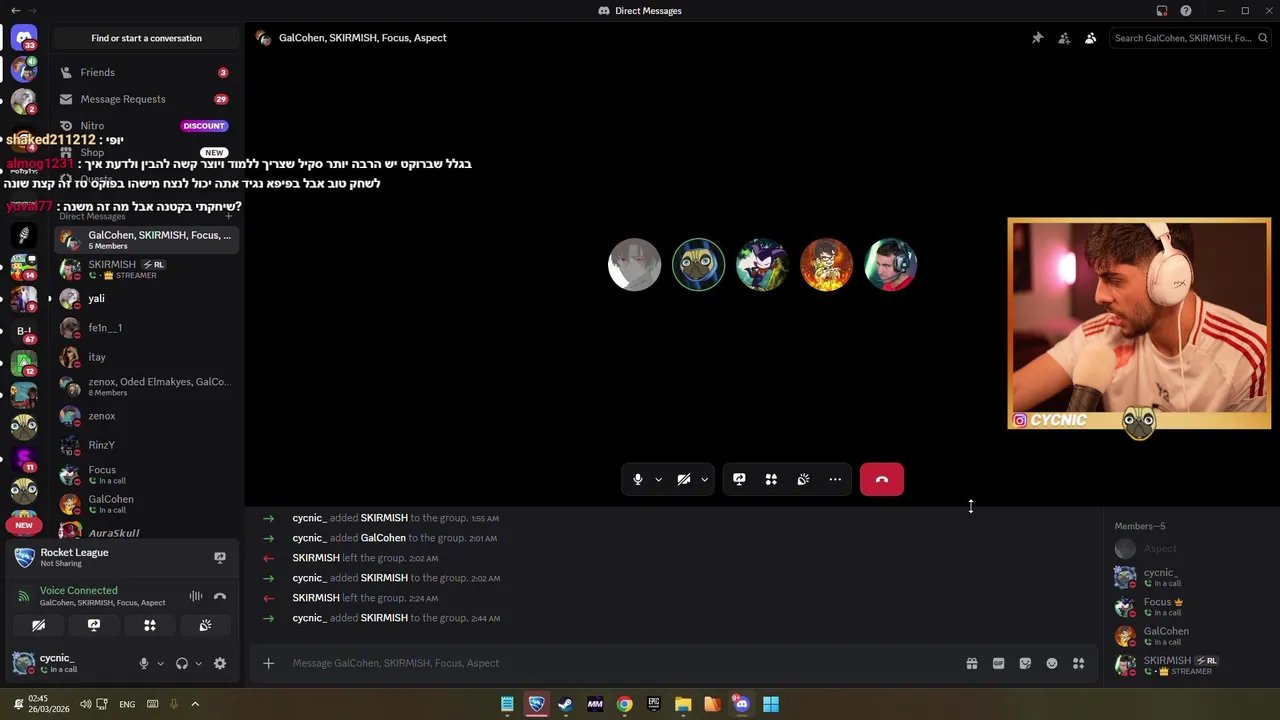Expand output device options in user panel
This screenshot has width=1280, height=720.
click(198, 664)
